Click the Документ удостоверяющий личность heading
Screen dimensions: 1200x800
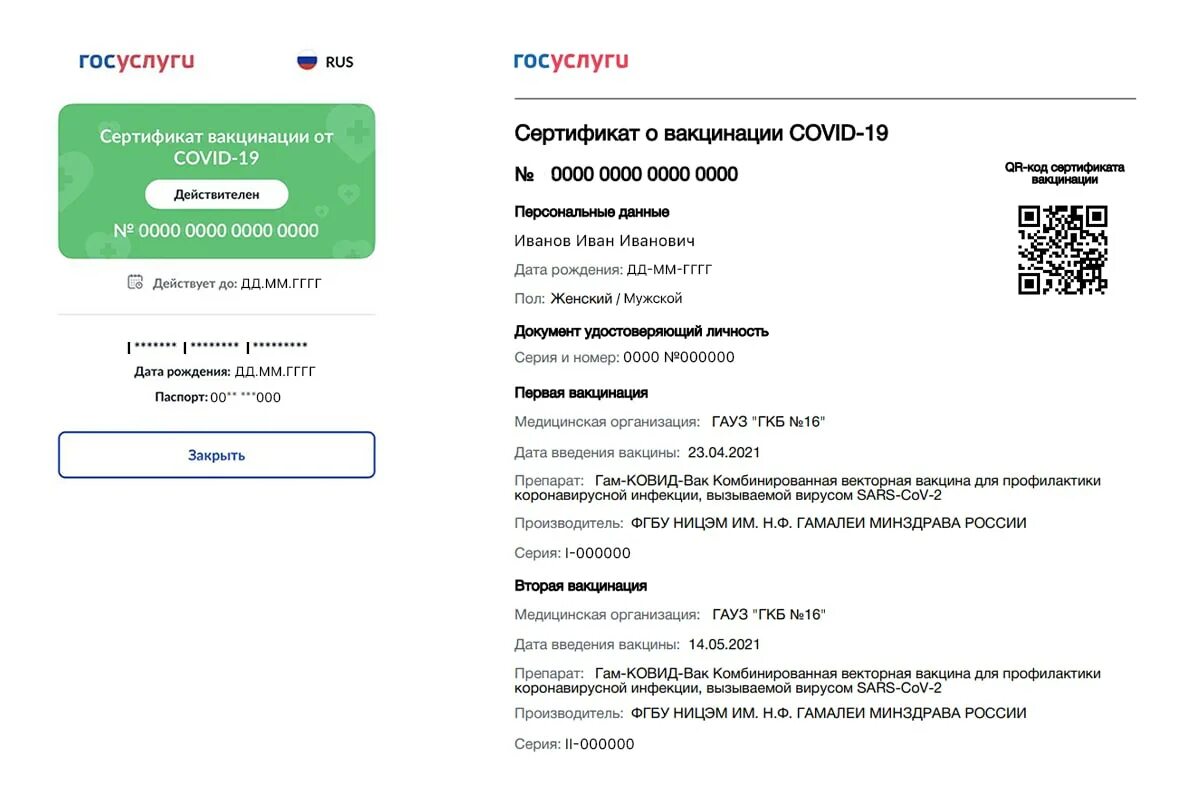coord(641,331)
